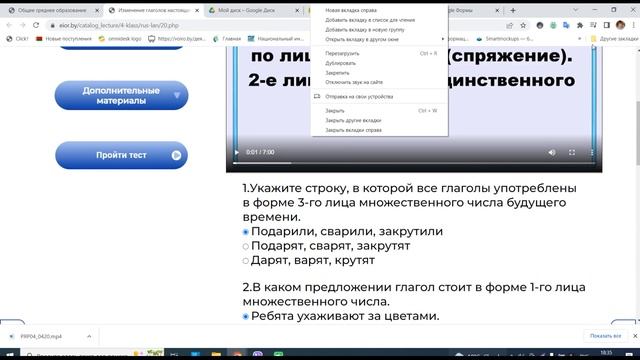This screenshot has height=360, width=640.
Task: Switch to the 'Мой диск – Google Диск' tab
Action: click(253, 10)
